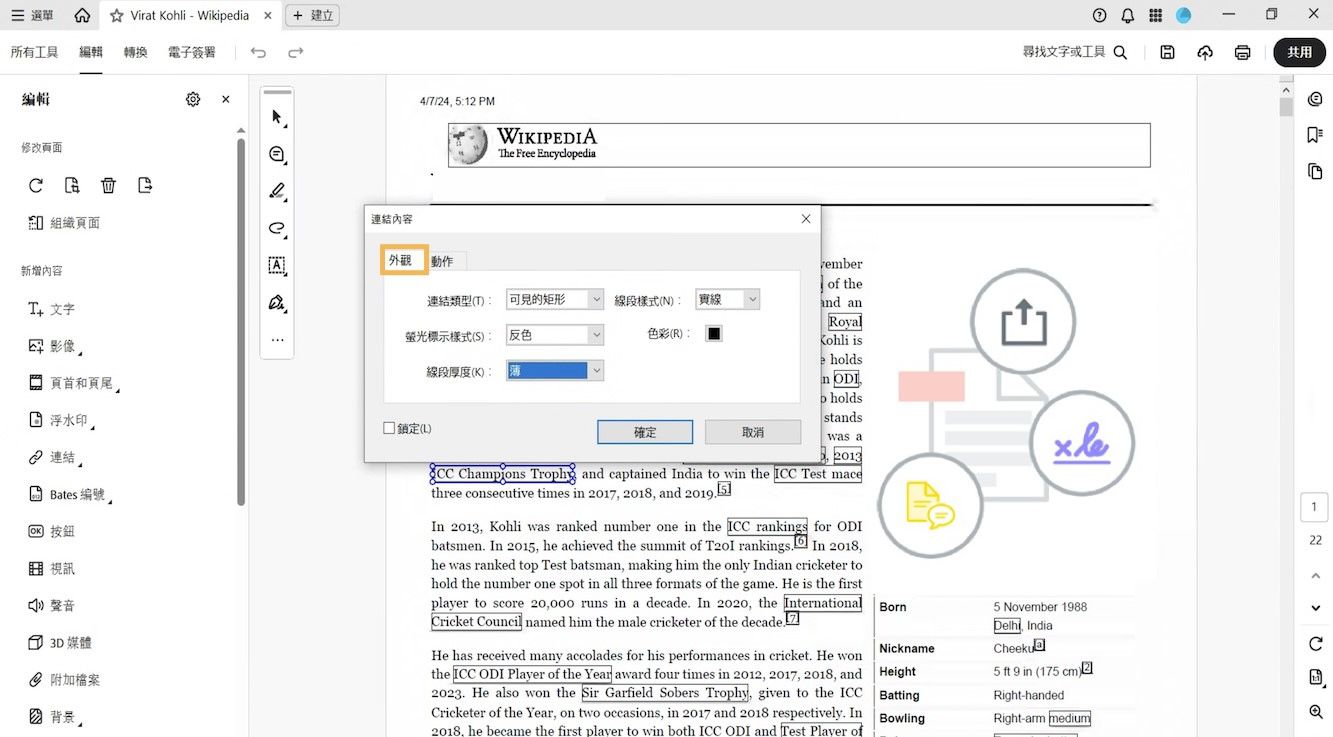
Task: Click the 色彩 color swatch
Action: pyautogui.click(x=713, y=333)
